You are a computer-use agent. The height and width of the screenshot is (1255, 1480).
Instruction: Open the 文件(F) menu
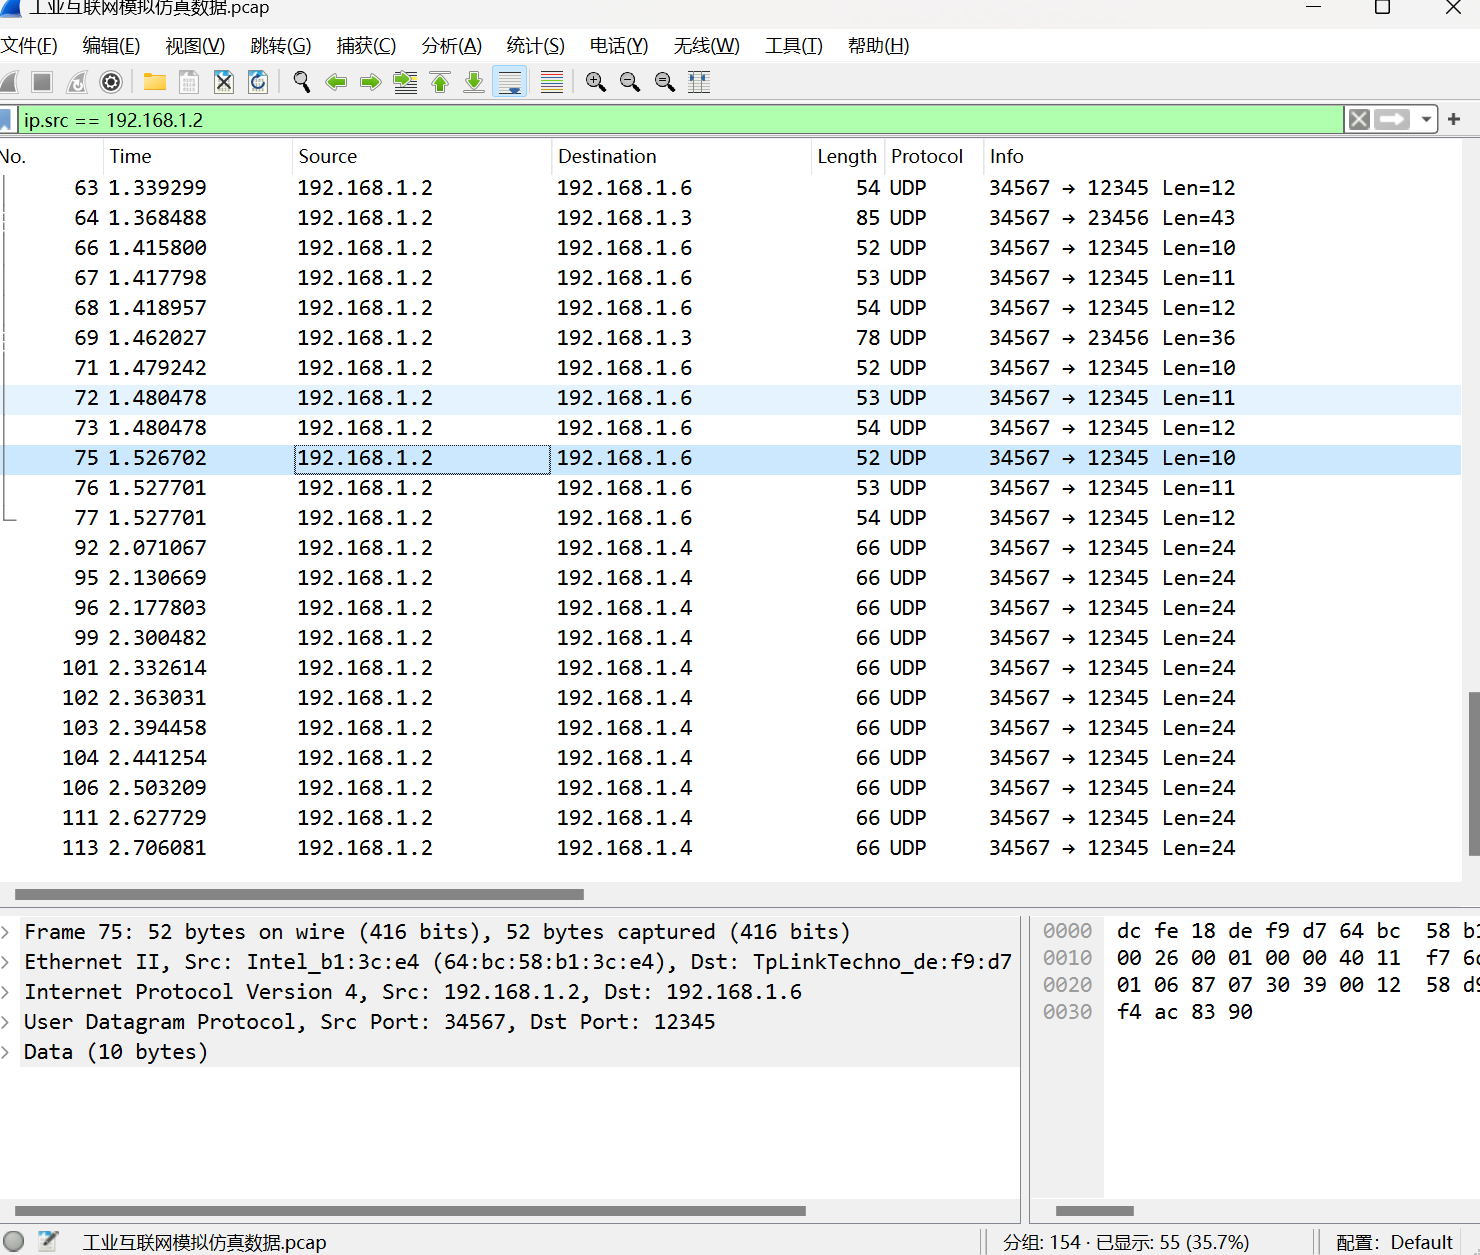(29, 46)
